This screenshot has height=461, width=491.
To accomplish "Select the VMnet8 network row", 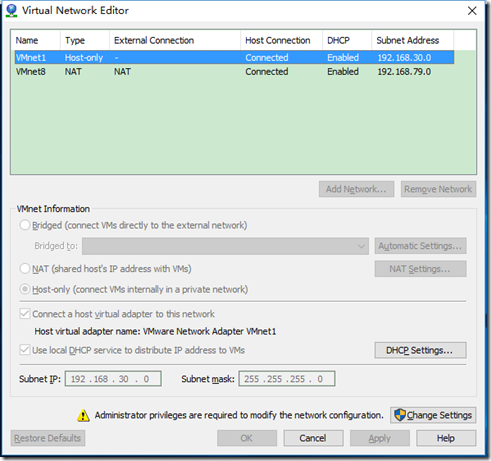I will click(x=234, y=71).
